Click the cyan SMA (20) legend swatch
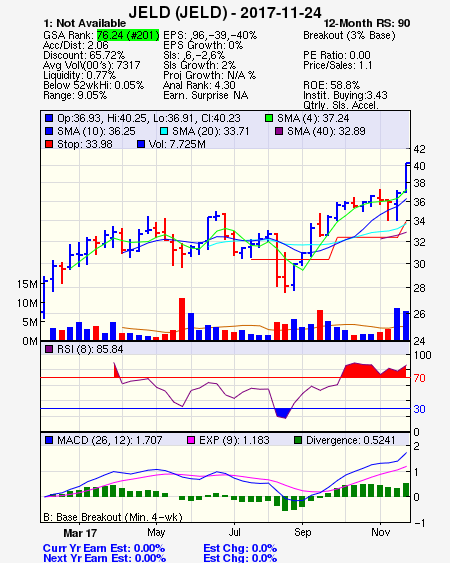 pos(164,131)
